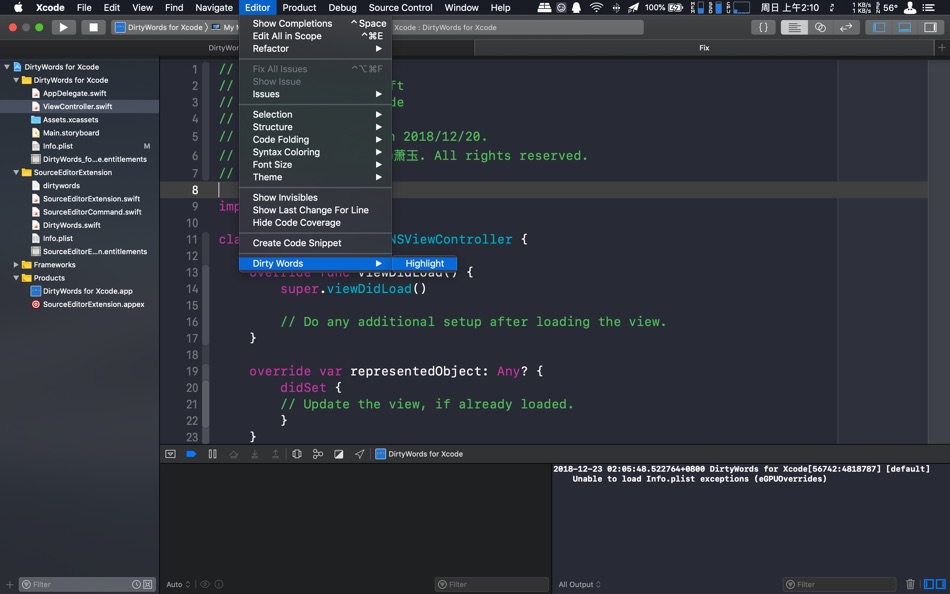Viewport: 950px width, 594px height.
Task: Toggle the Inspectors (right) panel
Action: coord(929,27)
